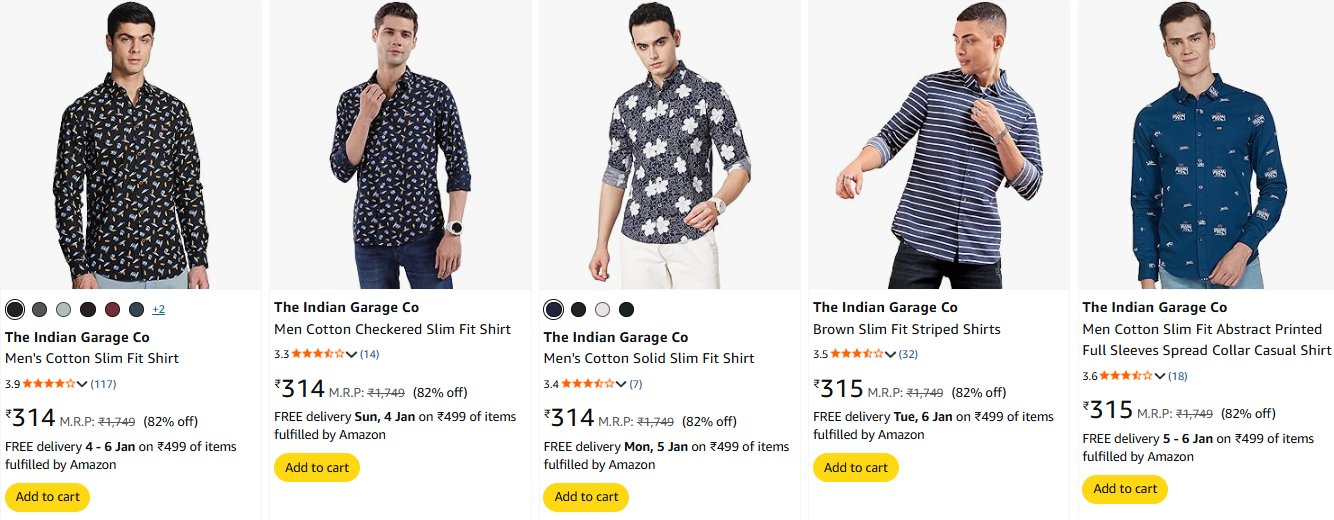Expand the 3.9 star rating popover chevron

tap(82, 384)
